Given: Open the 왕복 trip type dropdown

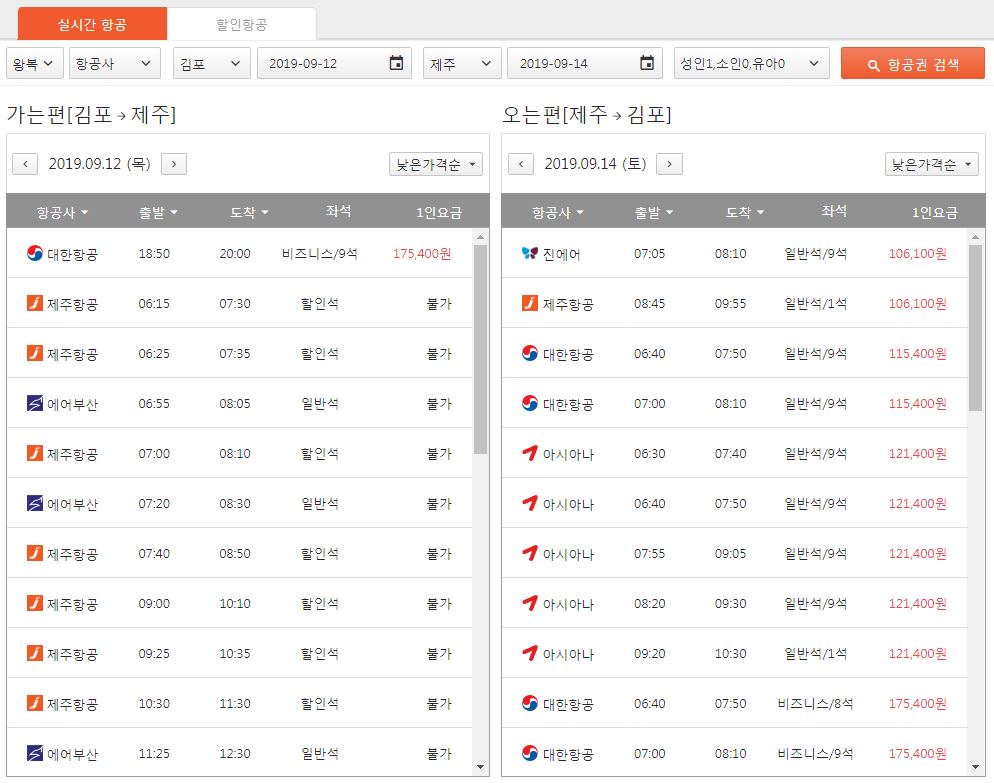Looking at the screenshot, I should pos(35,63).
